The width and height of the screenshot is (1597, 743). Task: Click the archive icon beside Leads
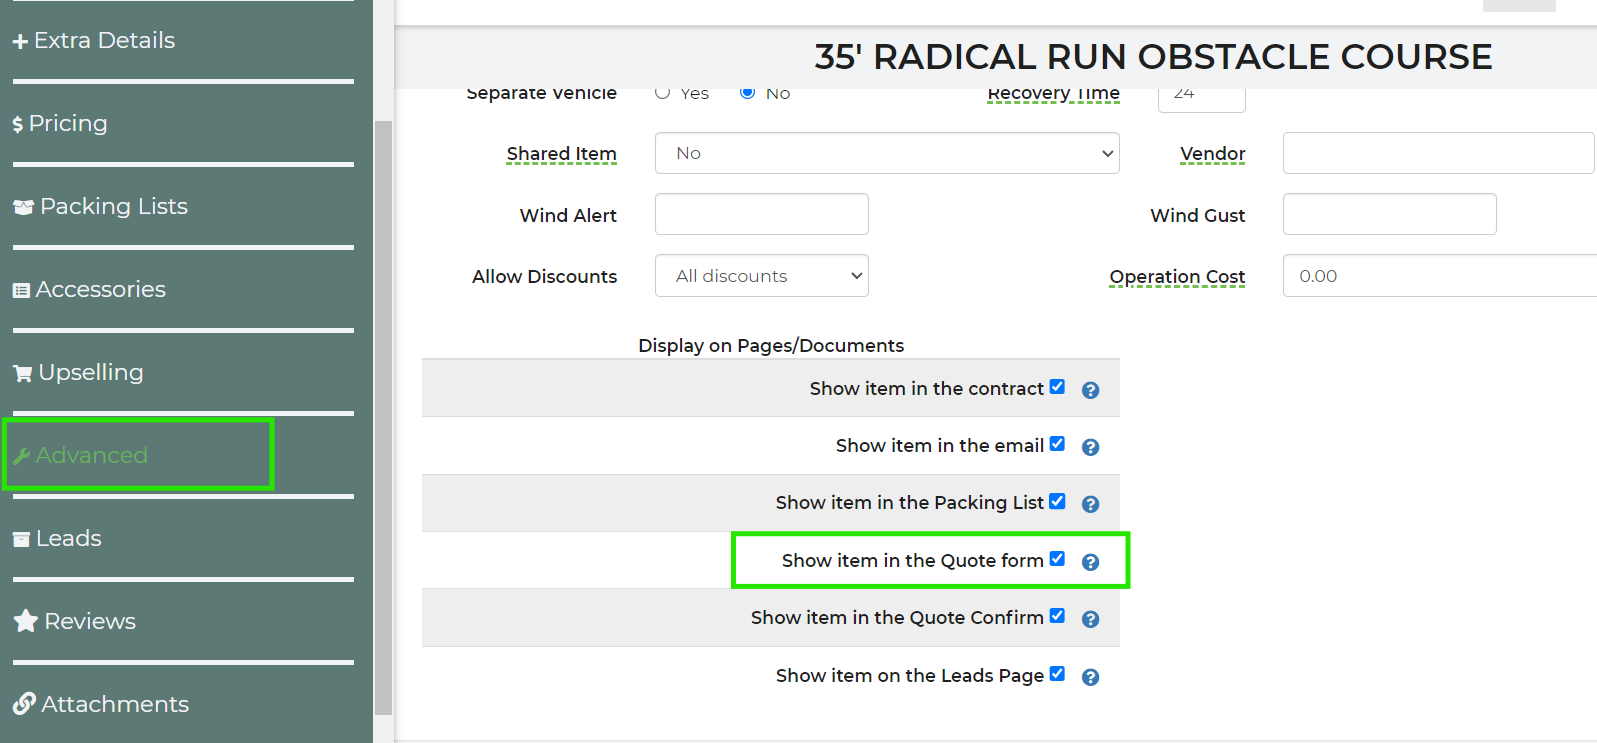click(x=21, y=540)
